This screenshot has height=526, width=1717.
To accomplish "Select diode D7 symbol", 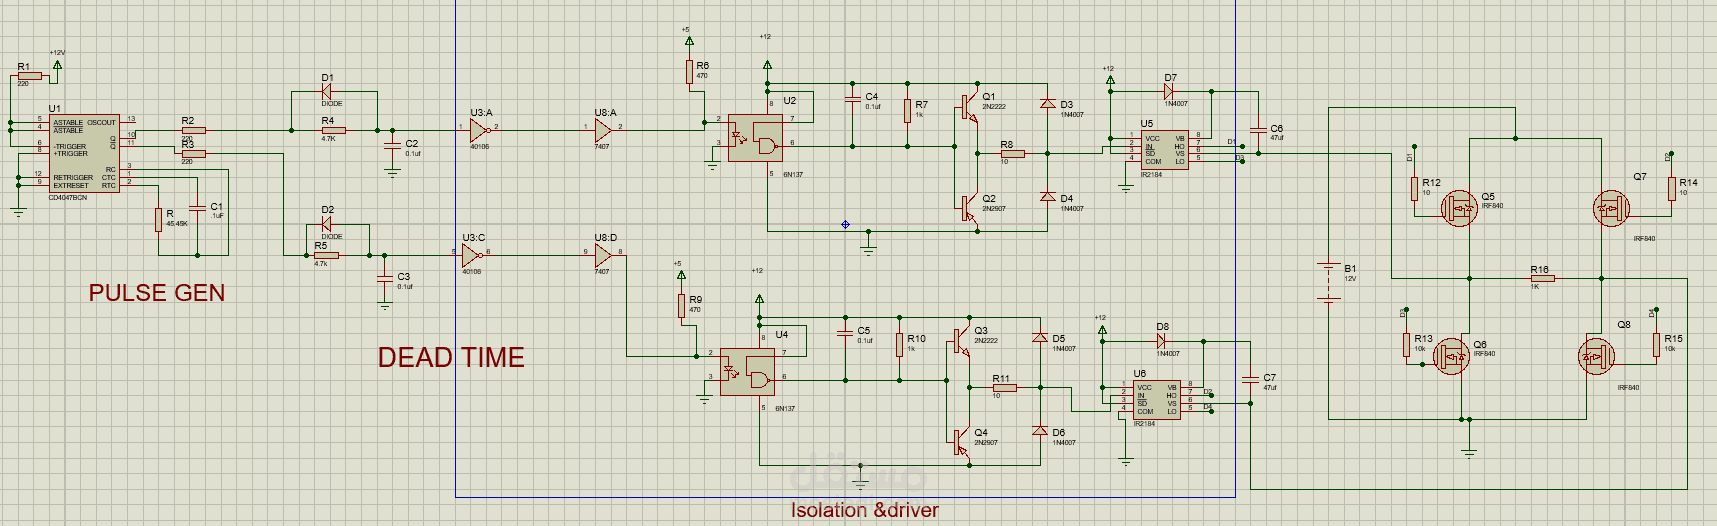I will (1169, 91).
